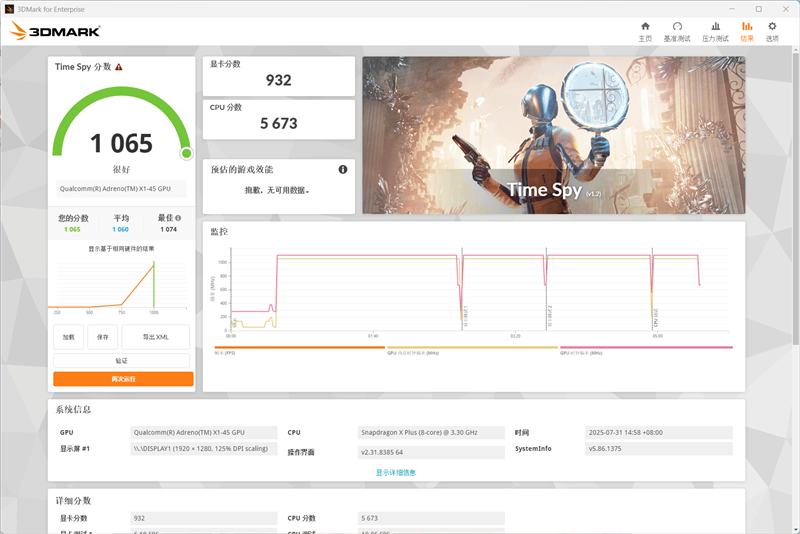Open the 显示详细信息 link
Image resolution: width=800 pixels, height=534 pixels.
point(396,473)
